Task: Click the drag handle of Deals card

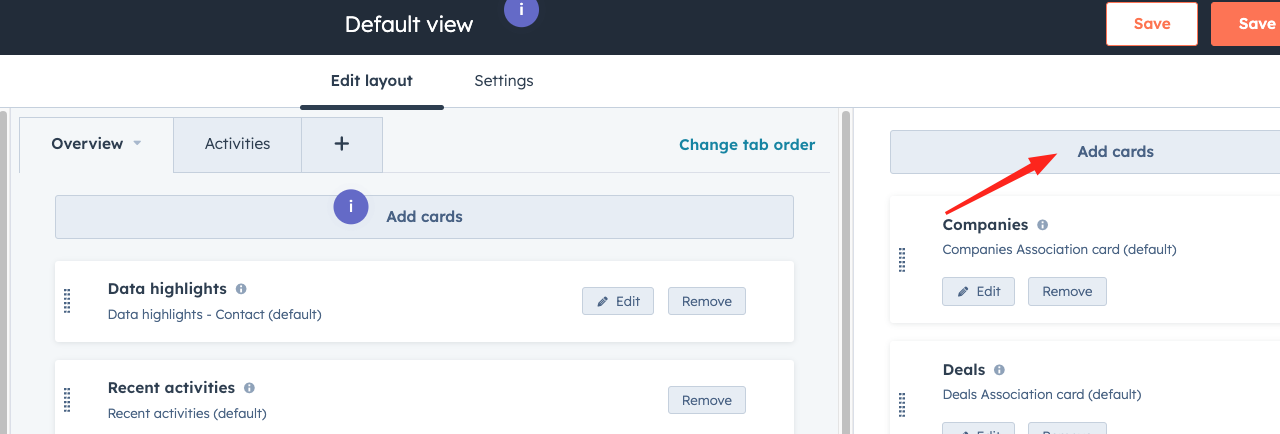Action: tap(902, 405)
